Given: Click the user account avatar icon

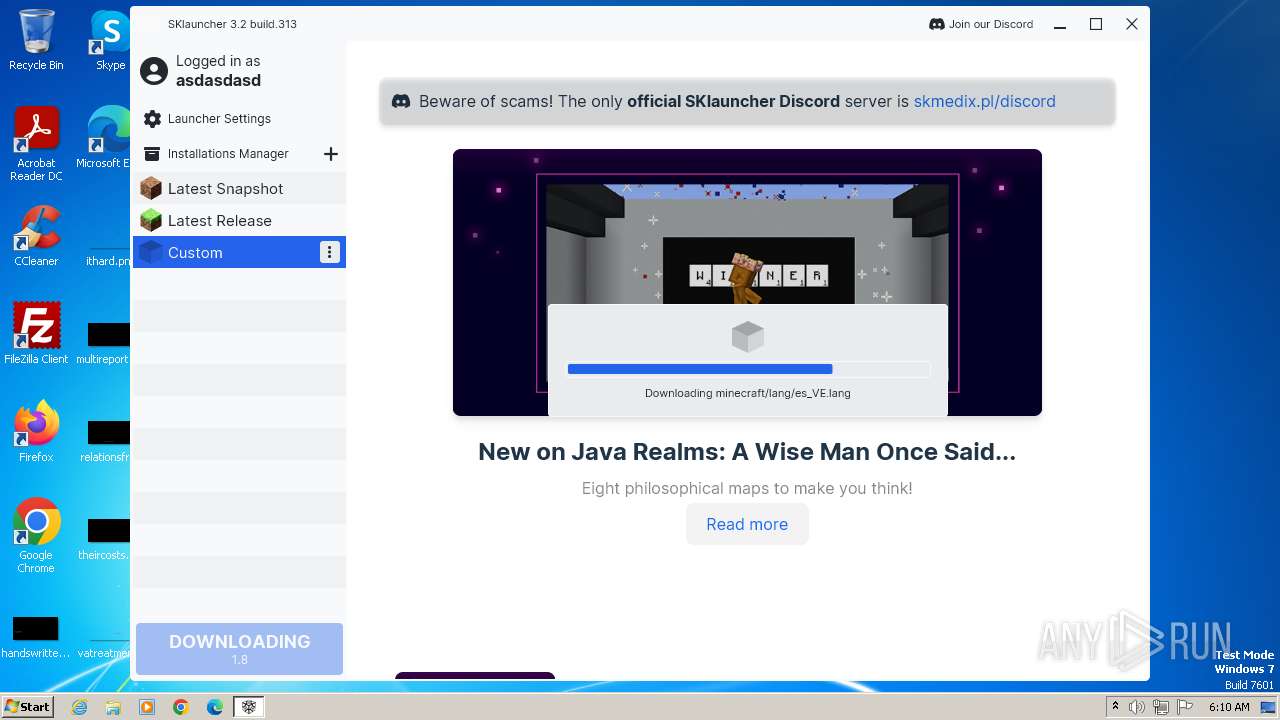Looking at the screenshot, I should (154, 71).
